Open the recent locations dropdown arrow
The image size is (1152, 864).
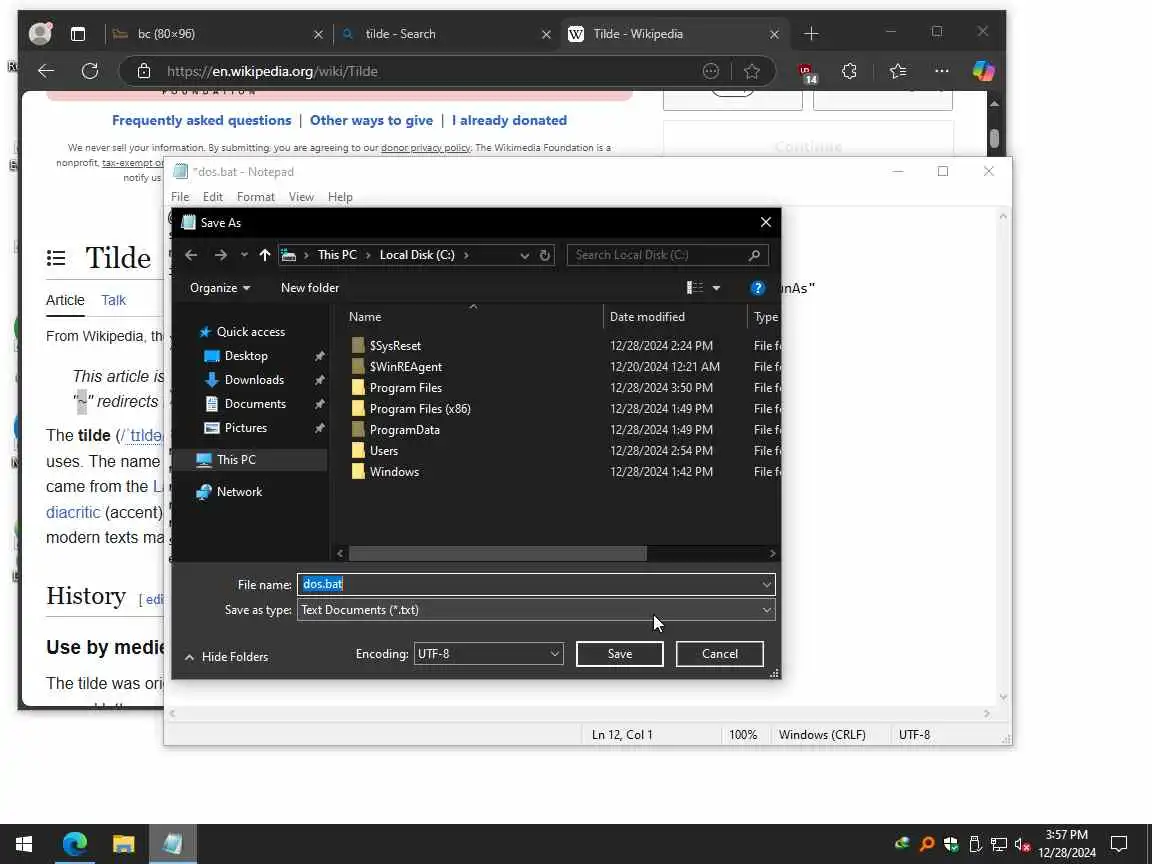tap(244, 255)
